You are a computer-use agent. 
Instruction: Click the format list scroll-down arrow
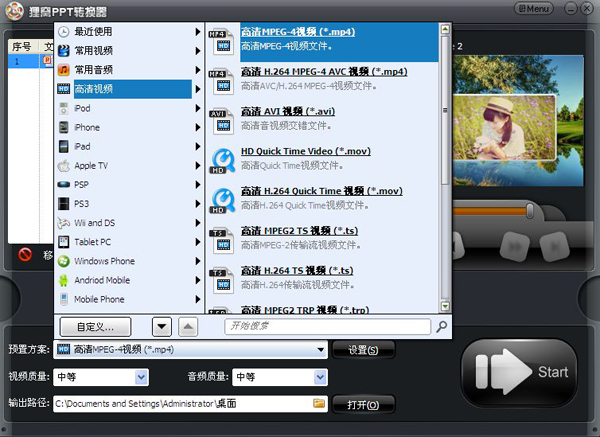tap(445, 306)
